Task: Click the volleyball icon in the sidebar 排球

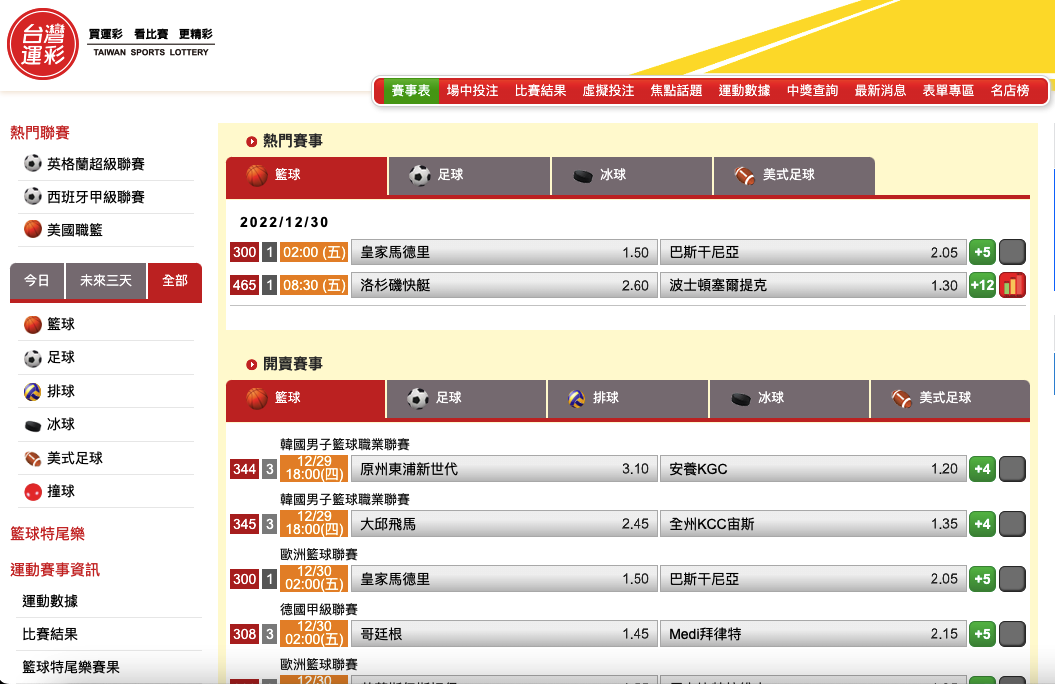Action: pyautogui.click(x=33, y=391)
